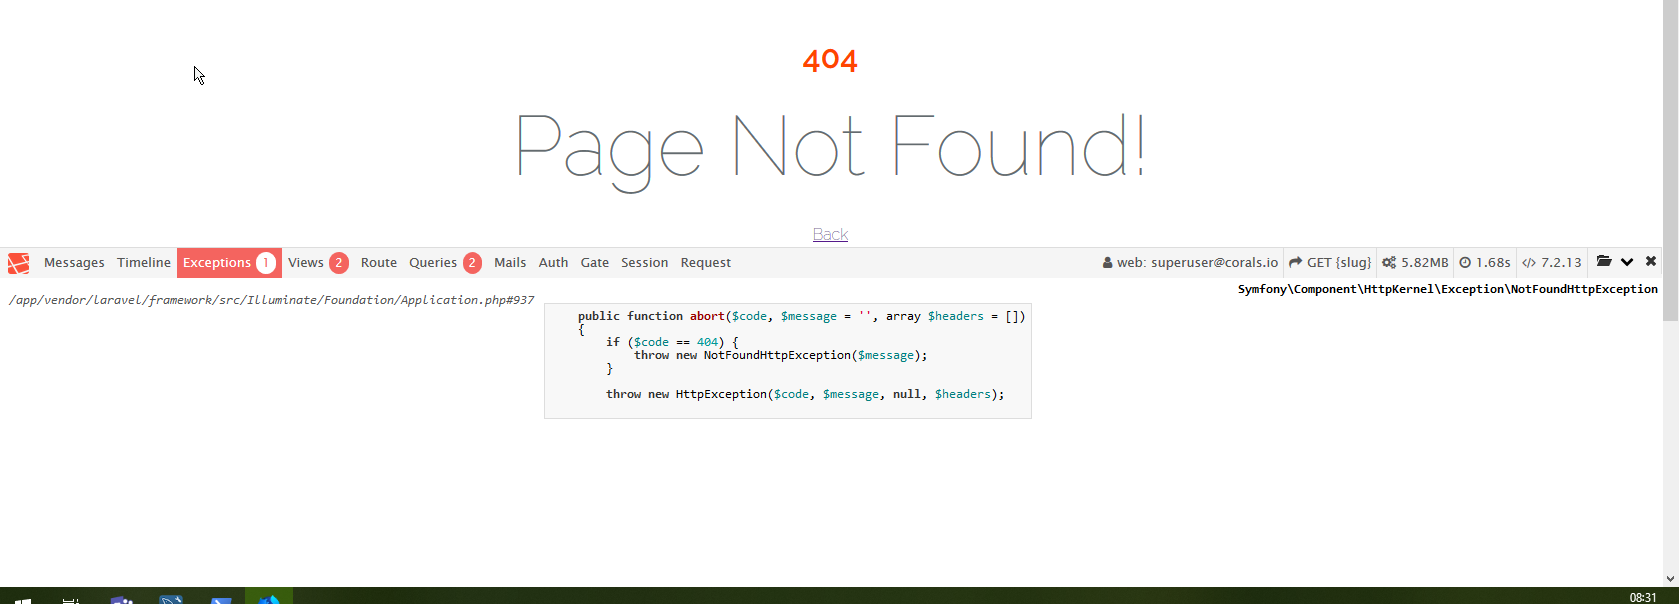Open the Messages tab in debugbar
This screenshot has height=604, width=1679.
[74, 263]
